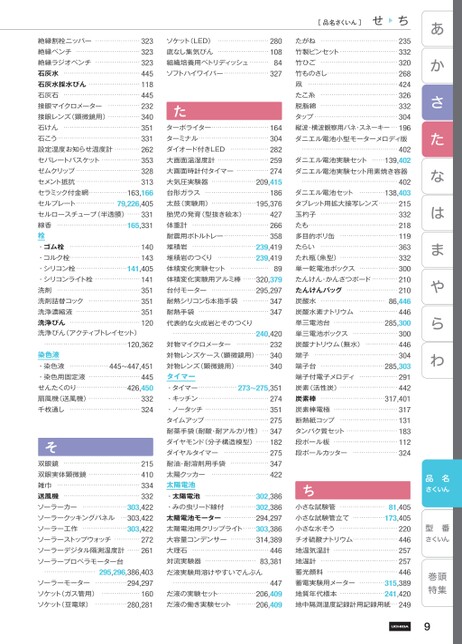Open the underlined 太陽電池 category heading
The image size is (462, 644).
(181, 485)
